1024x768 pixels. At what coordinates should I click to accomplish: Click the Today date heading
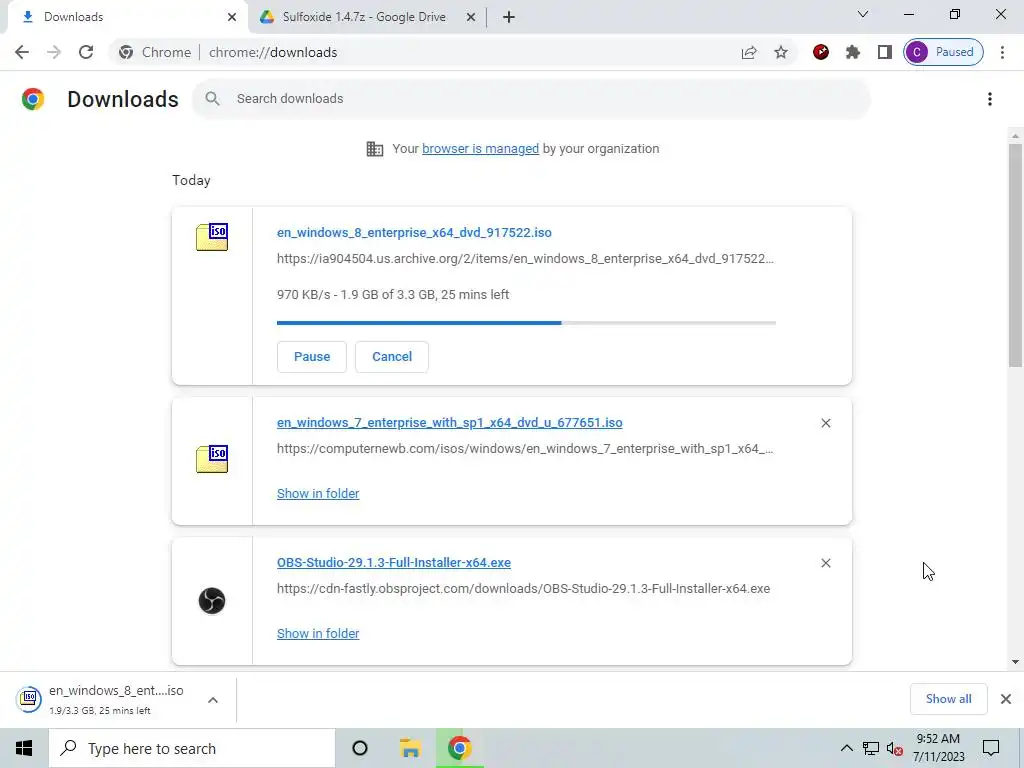pos(191,180)
